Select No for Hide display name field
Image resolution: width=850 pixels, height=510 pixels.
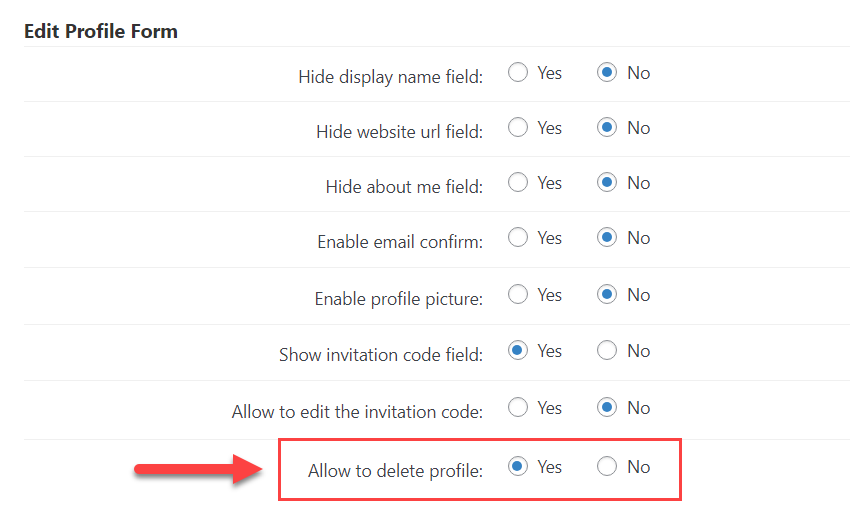tap(607, 72)
